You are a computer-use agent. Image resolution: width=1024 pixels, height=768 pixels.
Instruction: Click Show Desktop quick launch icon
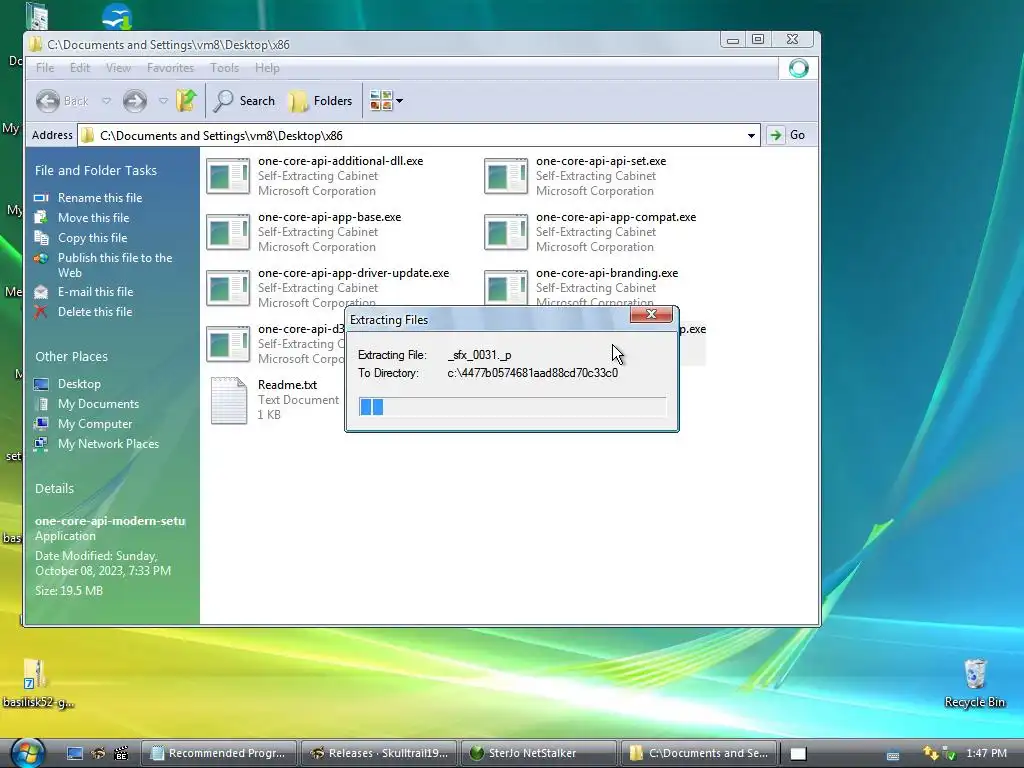click(x=75, y=753)
